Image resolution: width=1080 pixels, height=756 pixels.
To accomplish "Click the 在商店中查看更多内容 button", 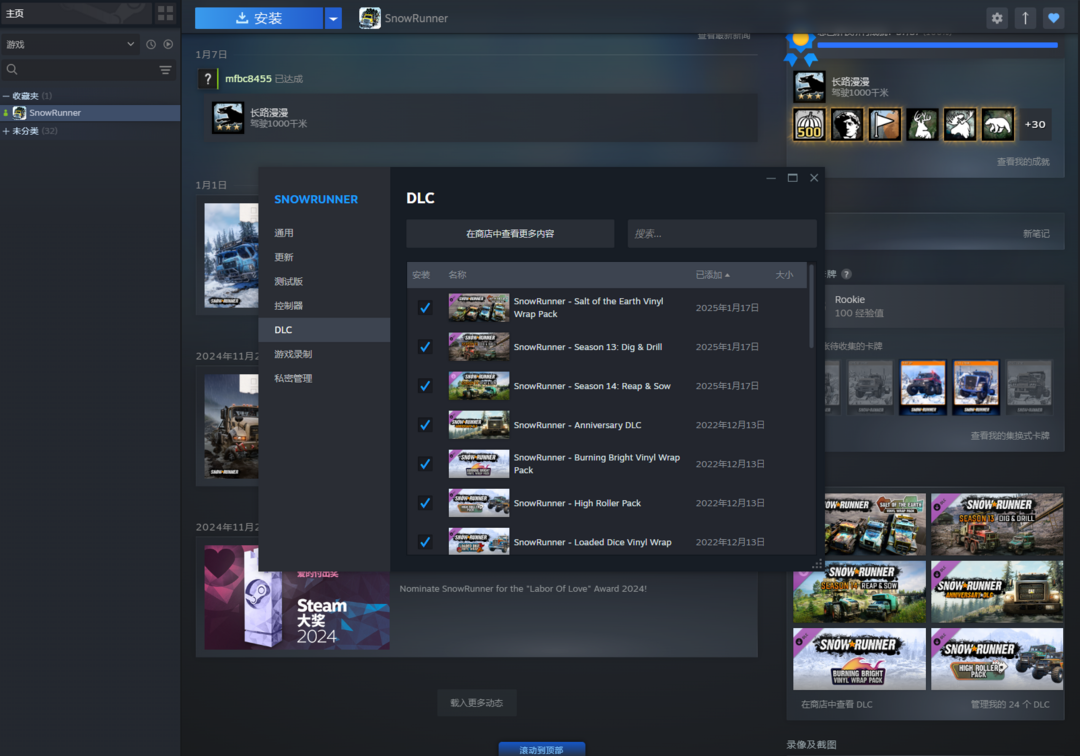I will pos(510,234).
